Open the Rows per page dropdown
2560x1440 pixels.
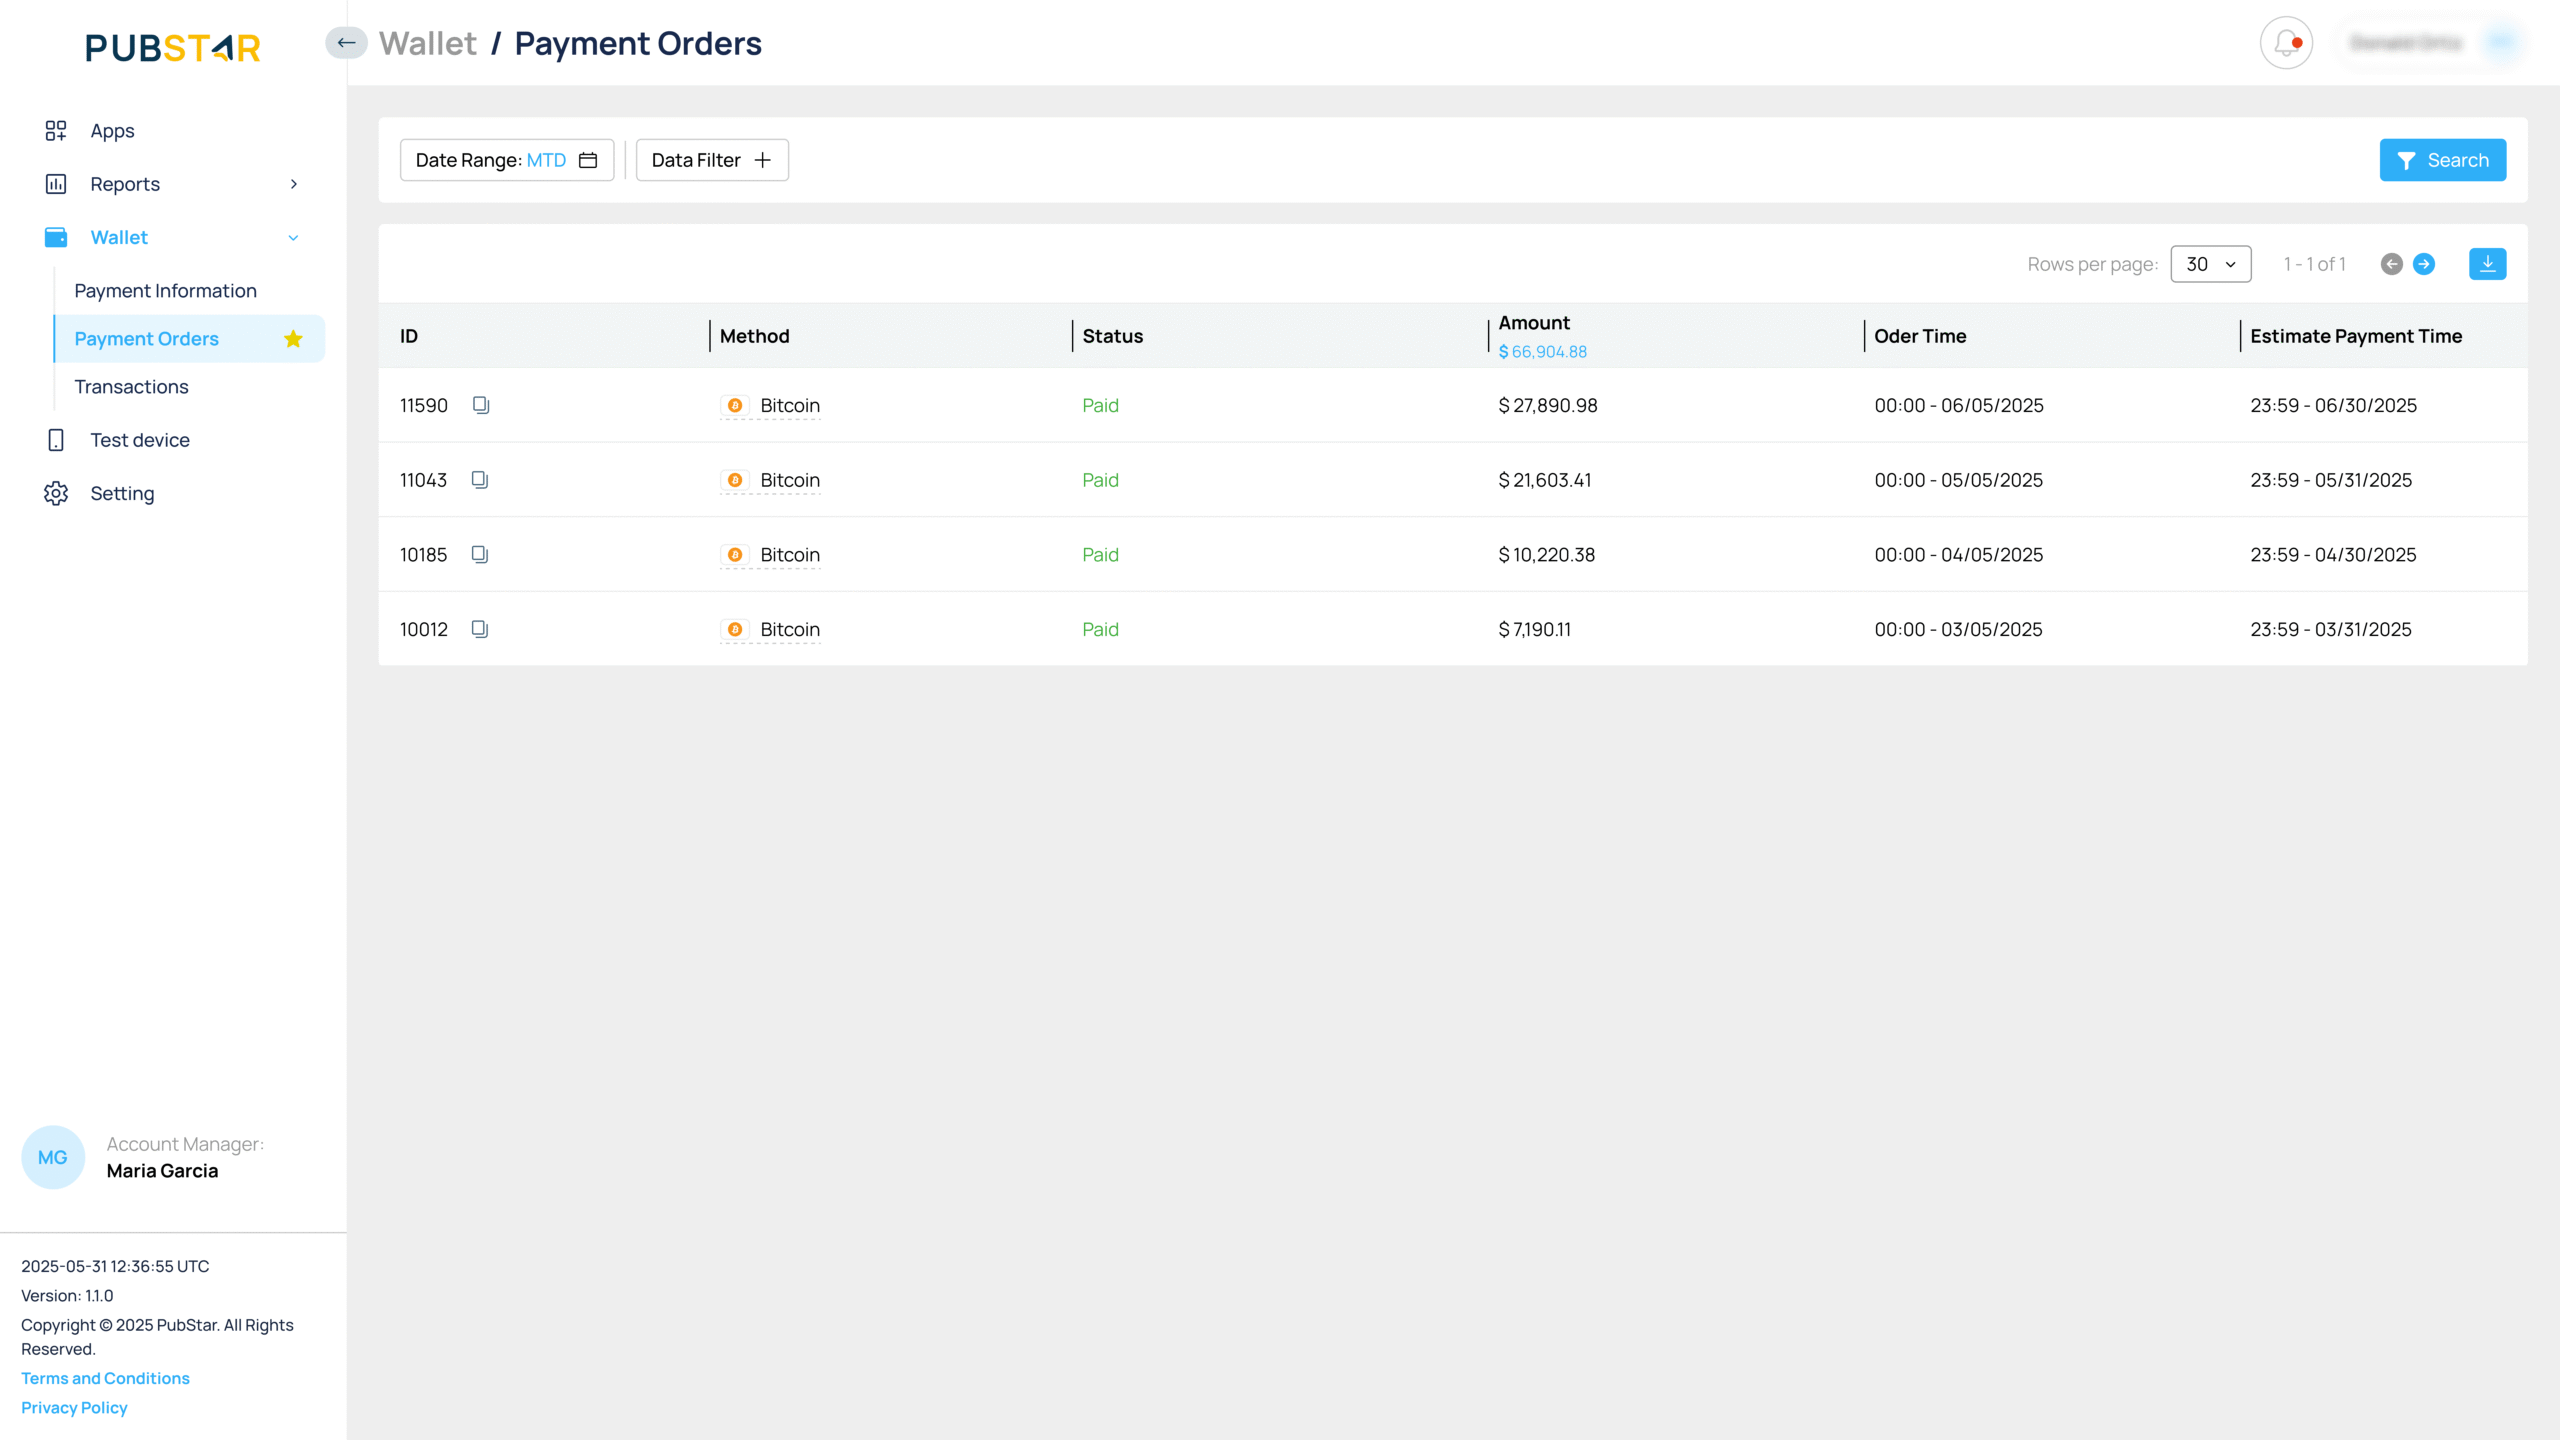point(2210,264)
